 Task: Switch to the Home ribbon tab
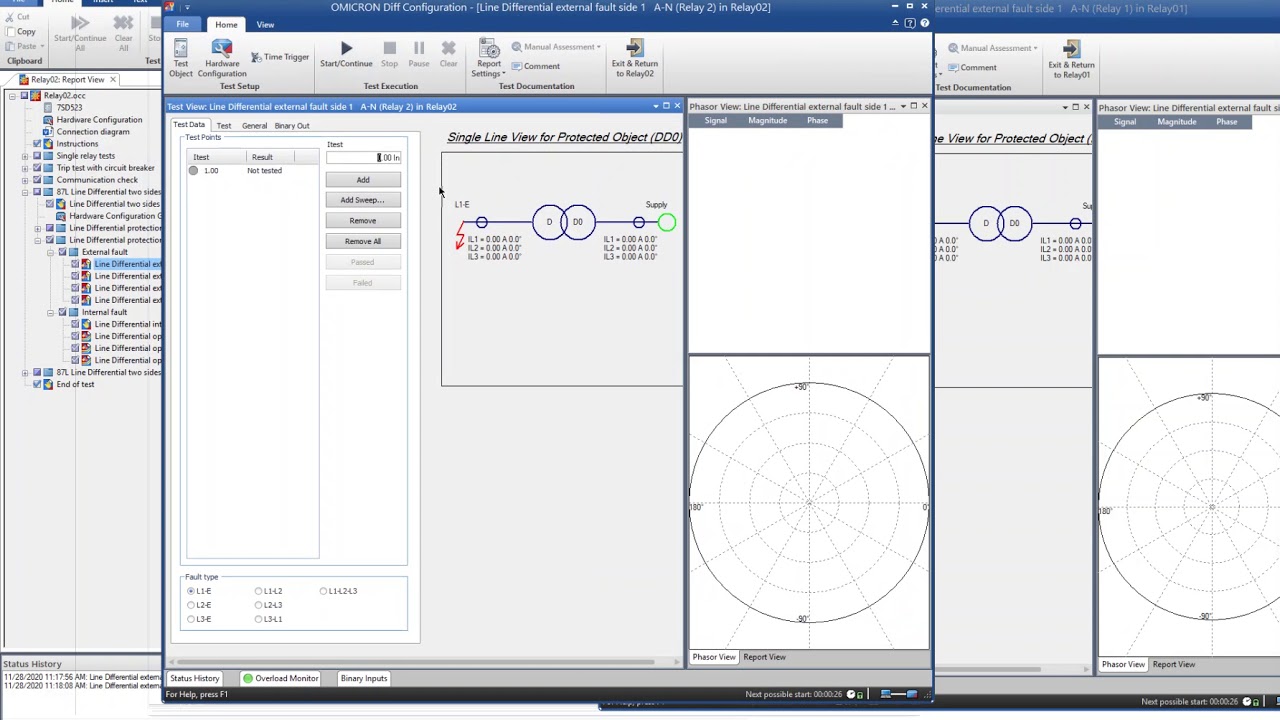click(226, 24)
